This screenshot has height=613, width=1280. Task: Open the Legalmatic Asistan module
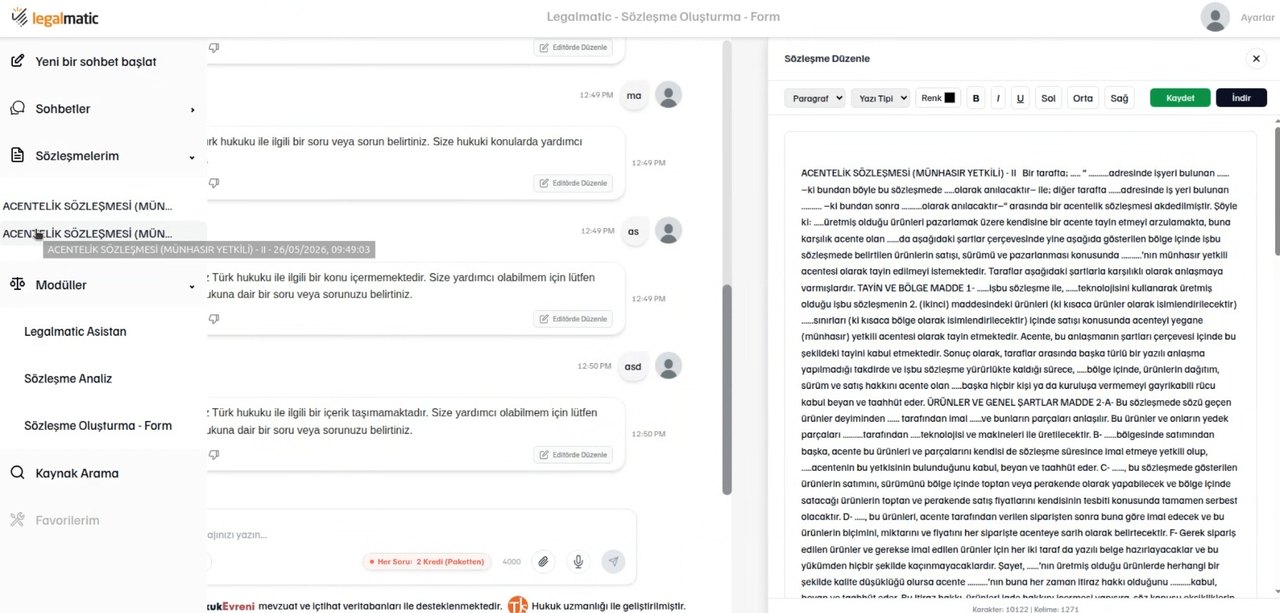click(75, 332)
